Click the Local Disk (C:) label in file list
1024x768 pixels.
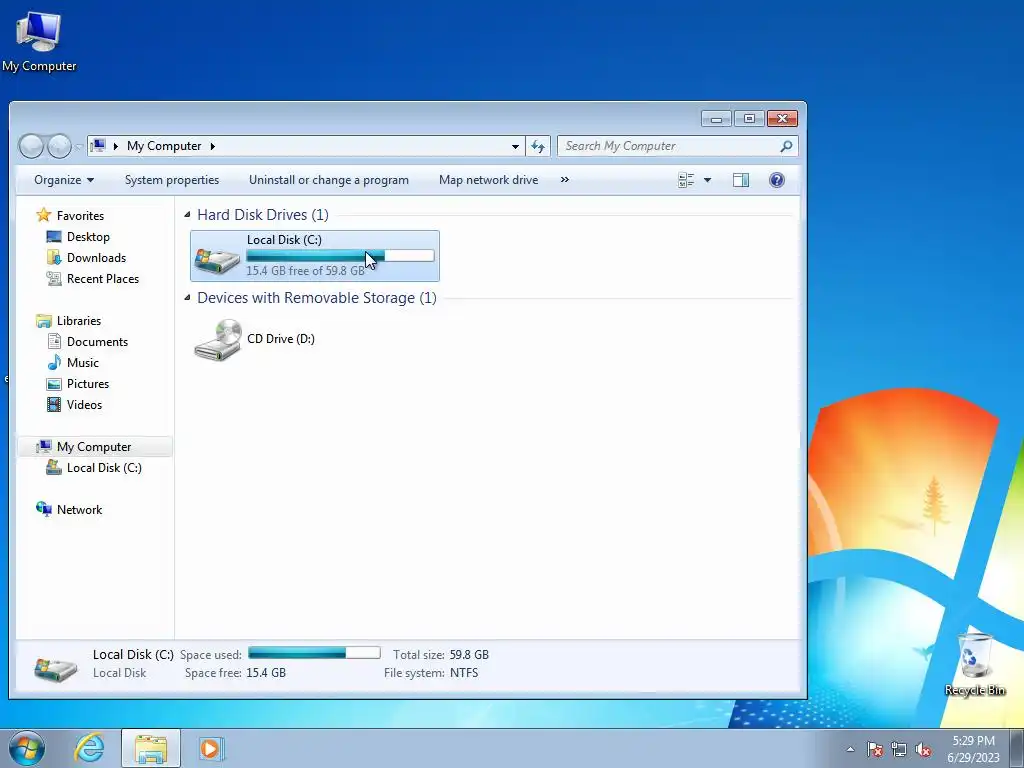pyautogui.click(x=284, y=240)
